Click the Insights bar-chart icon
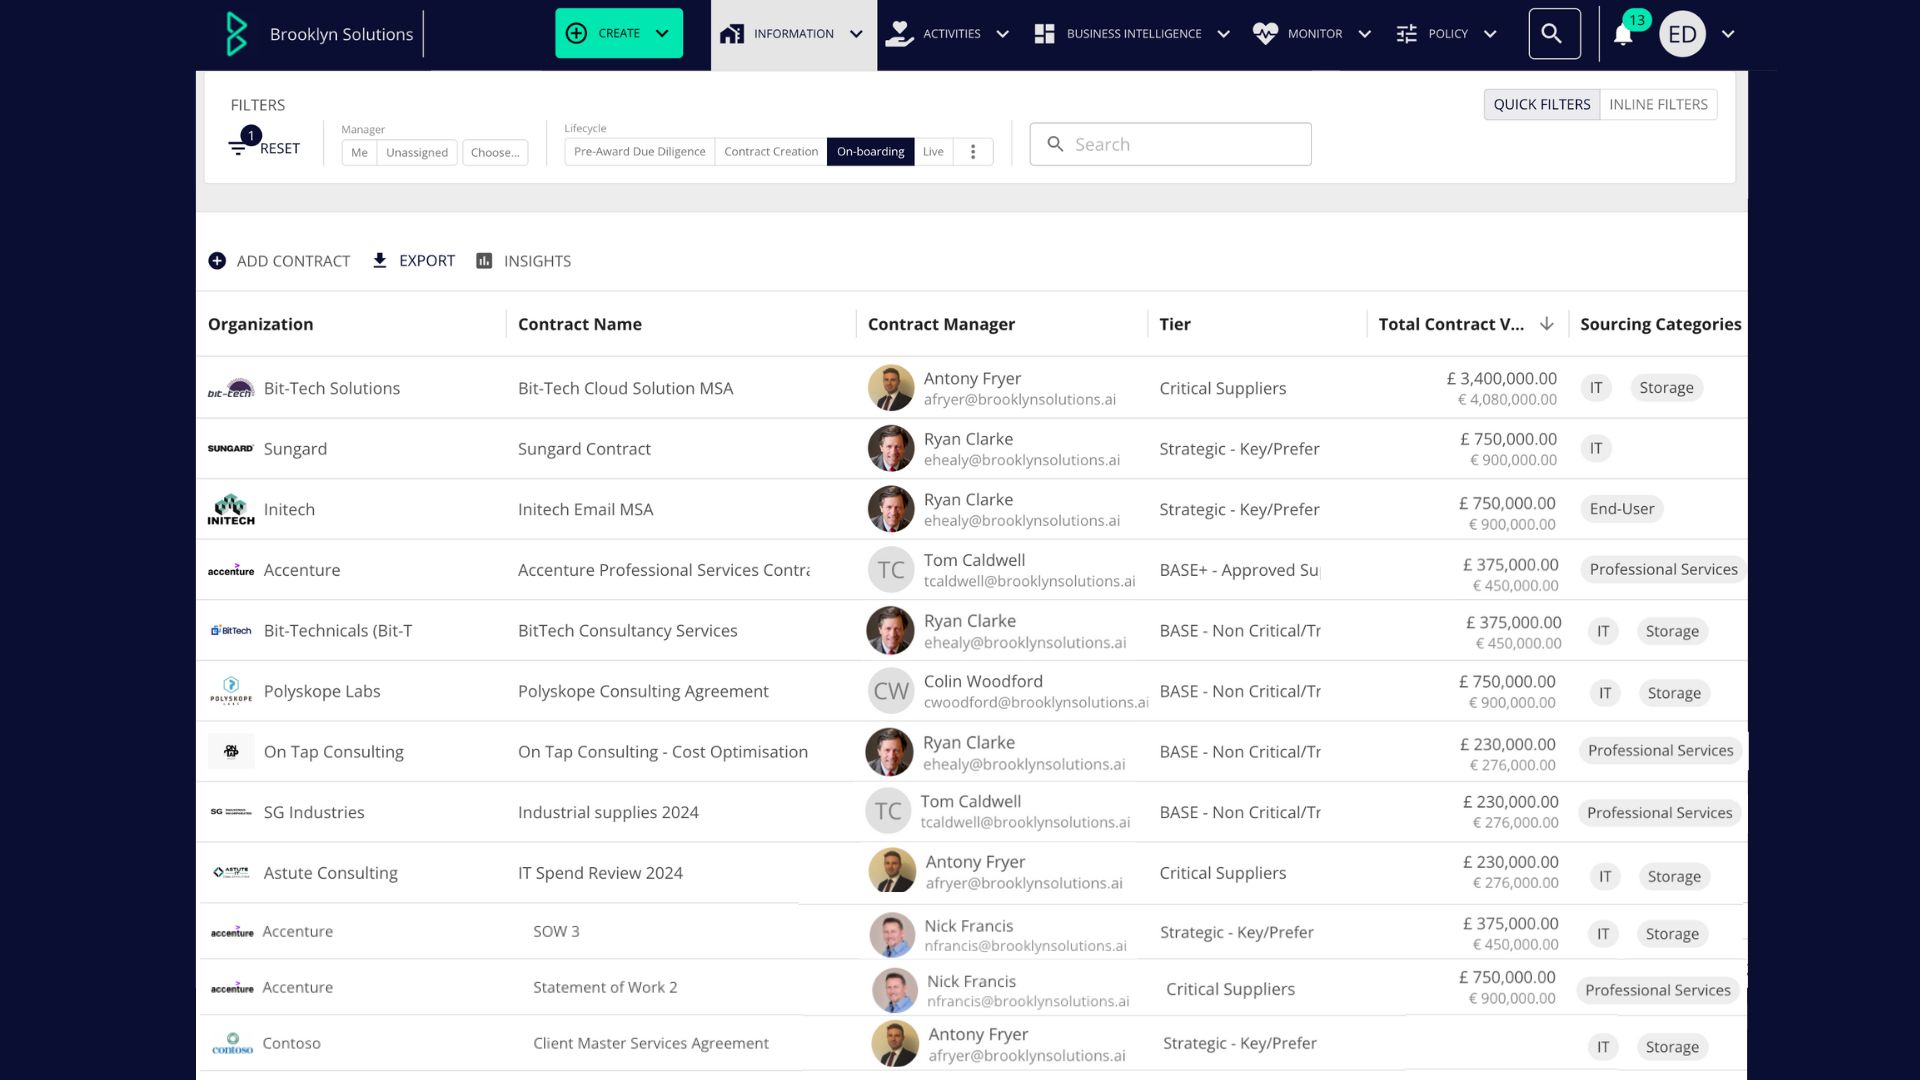Image resolution: width=1920 pixels, height=1080 pixels. click(484, 260)
